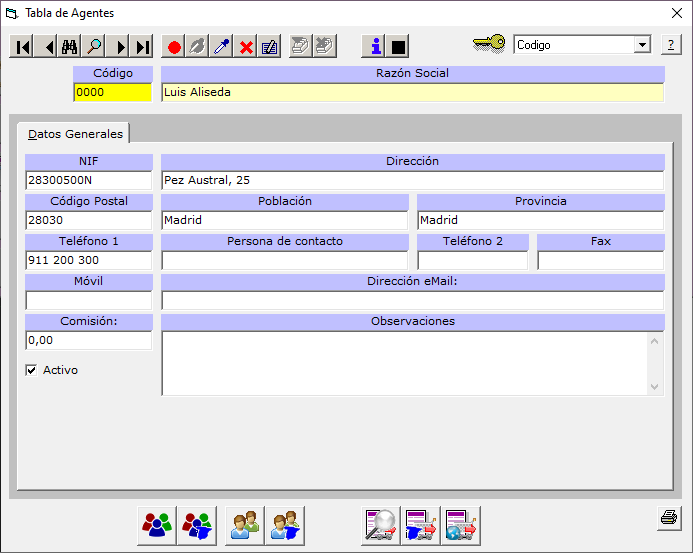693x553 pixels.
Task: Click the three colored people group button
Action: [156, 524]
